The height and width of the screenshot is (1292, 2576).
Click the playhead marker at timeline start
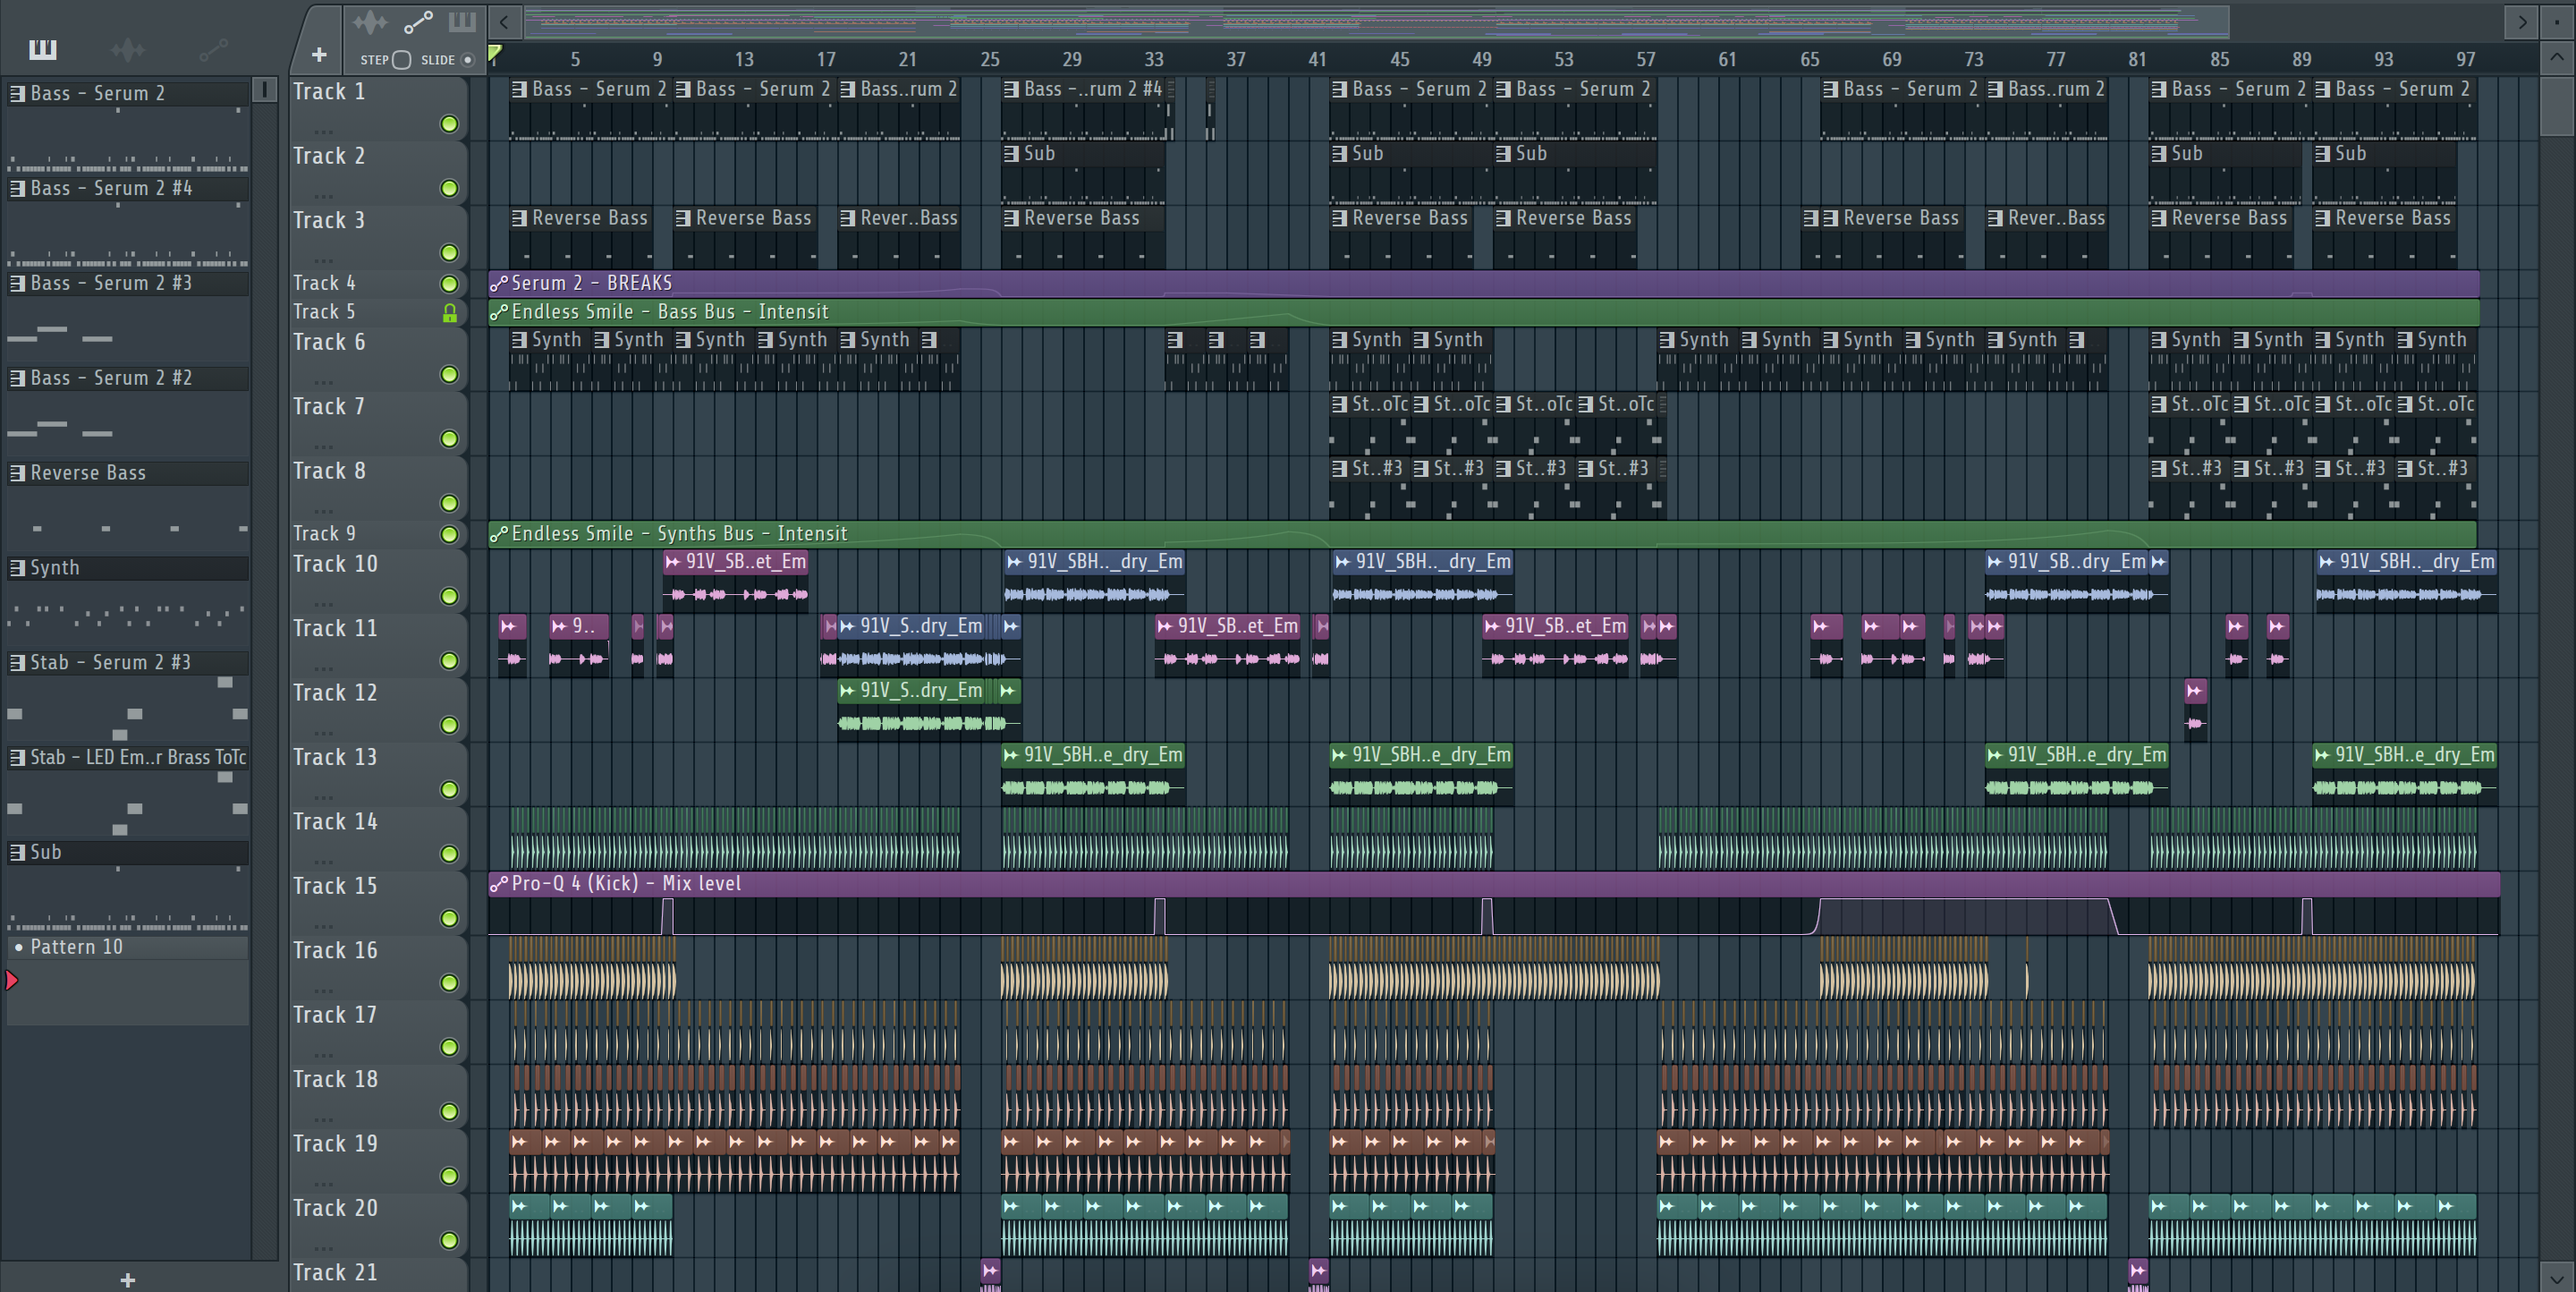pos(494,53)
